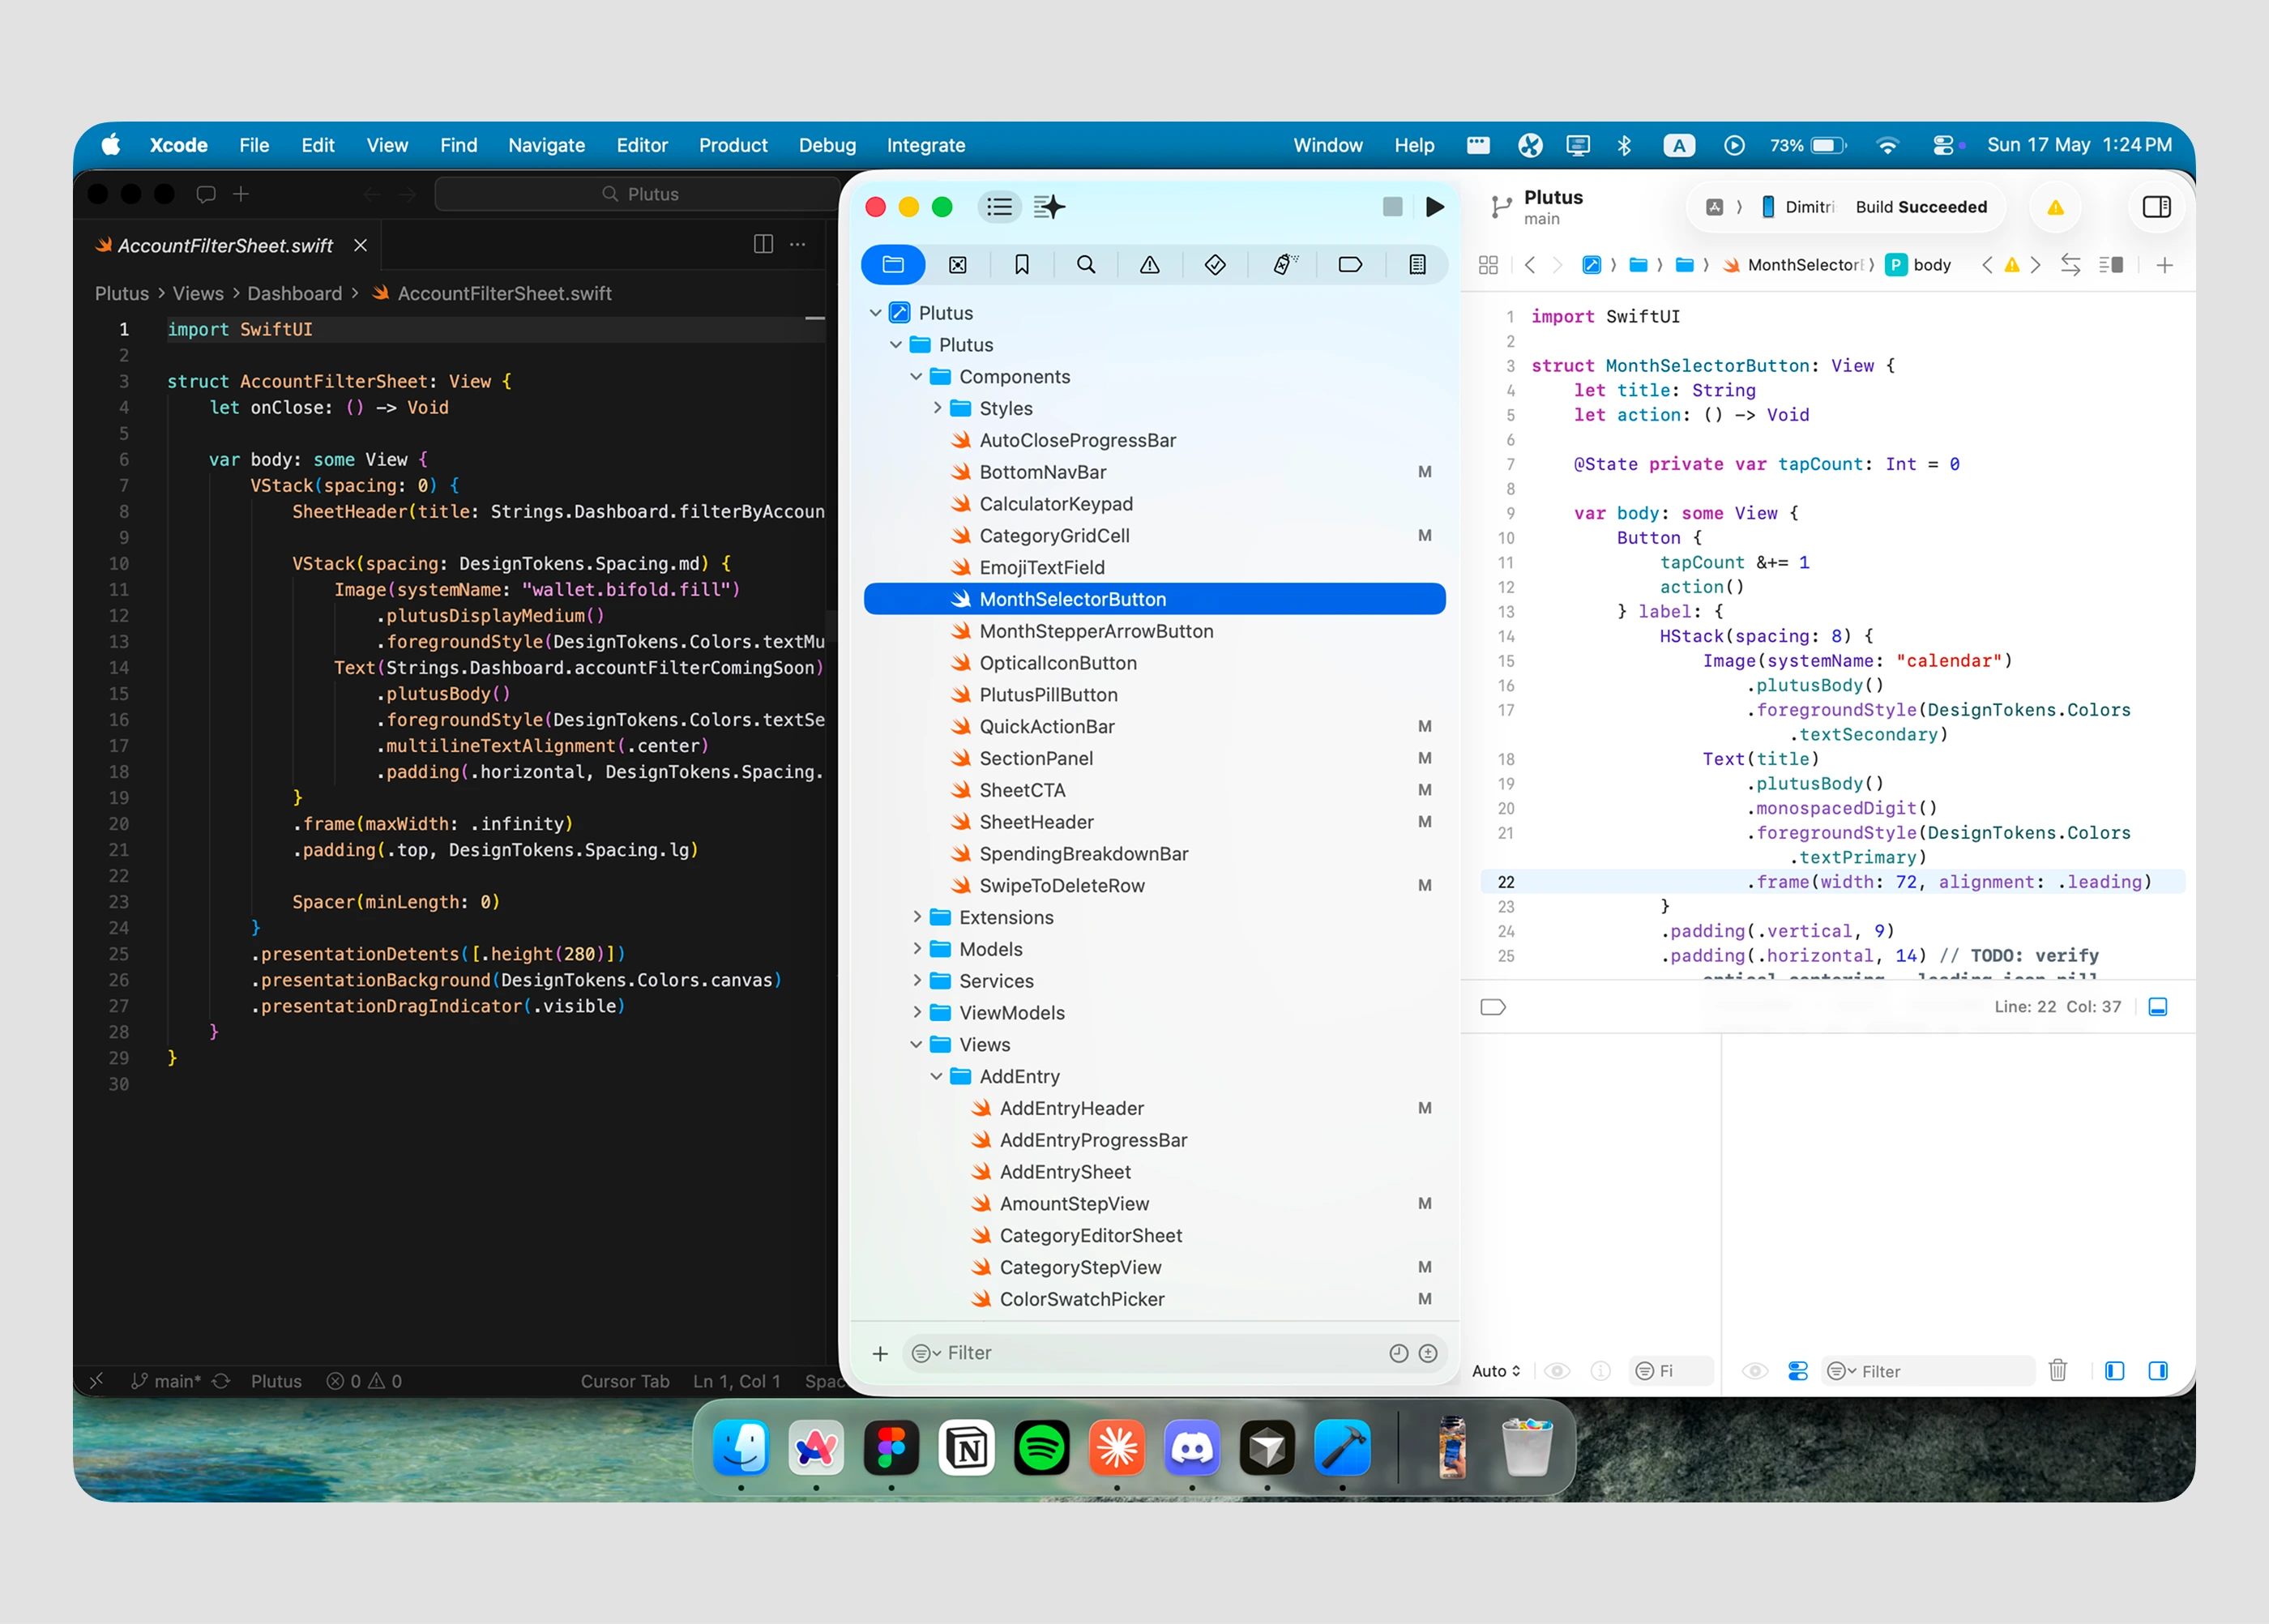Viewport: 2269px width, 1624px height.
Task: Toggle the debug area blue square icon
Action: (x=2157, y=1007)
